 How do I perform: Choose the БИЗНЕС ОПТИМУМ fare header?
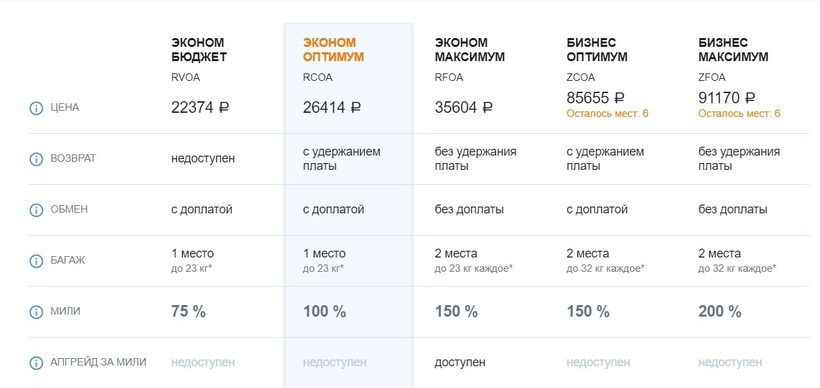597,50
